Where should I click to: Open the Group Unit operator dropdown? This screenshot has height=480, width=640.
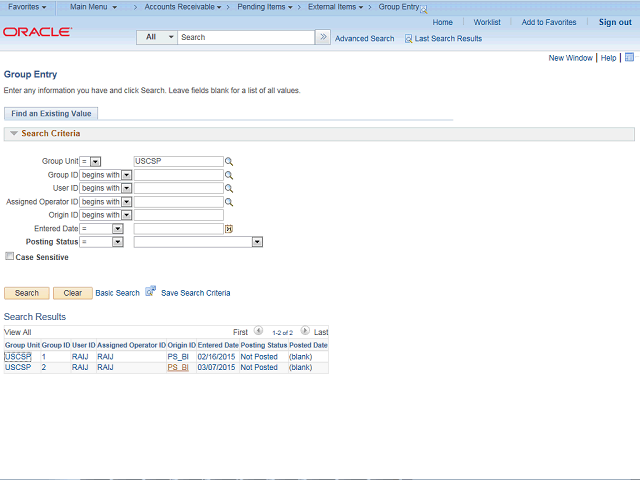pyautogui.click(x=95, y=162)
